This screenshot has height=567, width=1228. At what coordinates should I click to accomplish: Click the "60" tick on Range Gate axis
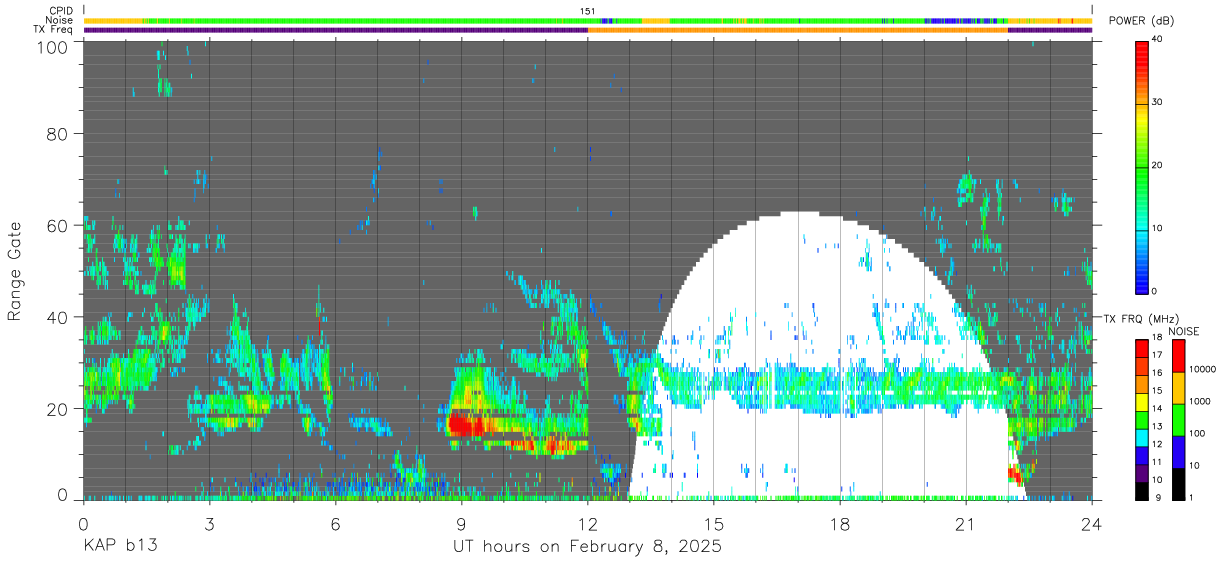pyautogui.click(x=58, y=225)
